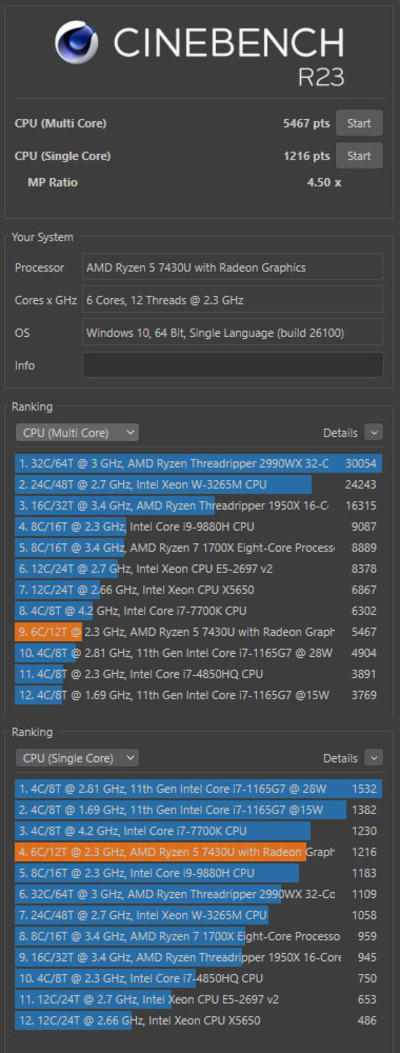Select the orange Ryzen 5 7430U single core bar
Viewport: 400px width, 1053px height.
pos(199,852)
